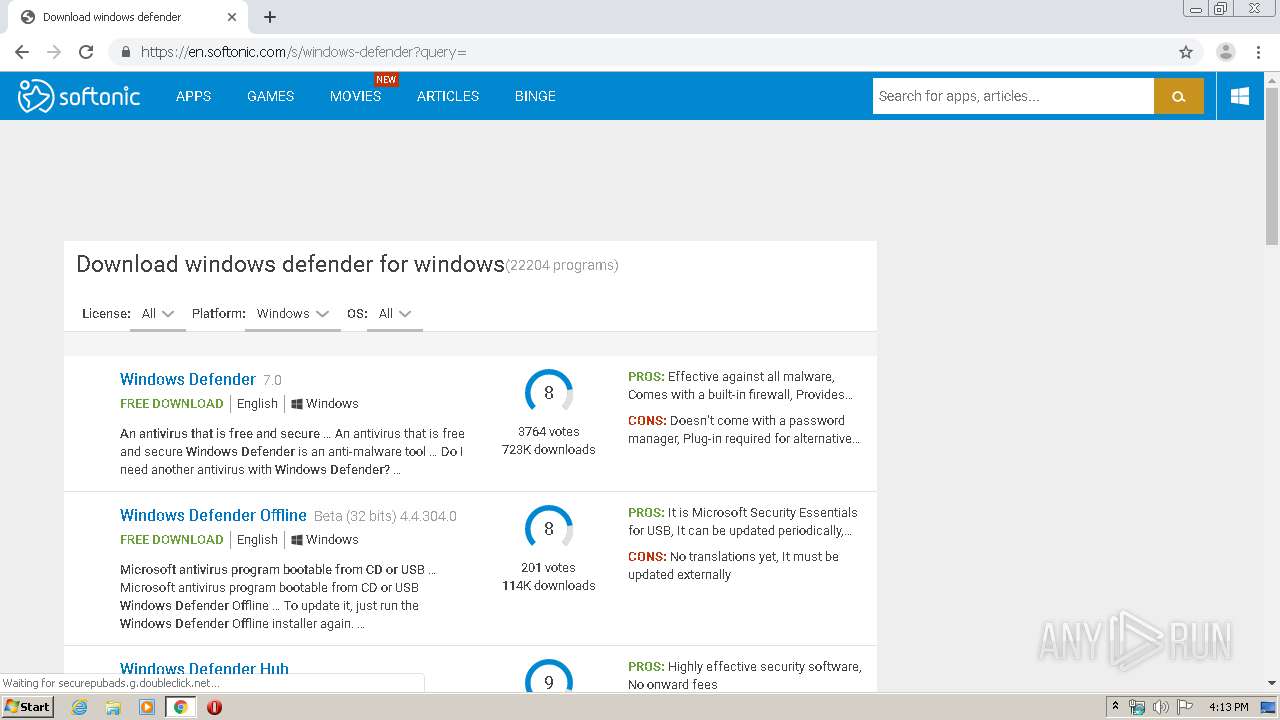
Task: Click the 201 votes text
Action: pyautogui.click(x=549, y=568)
